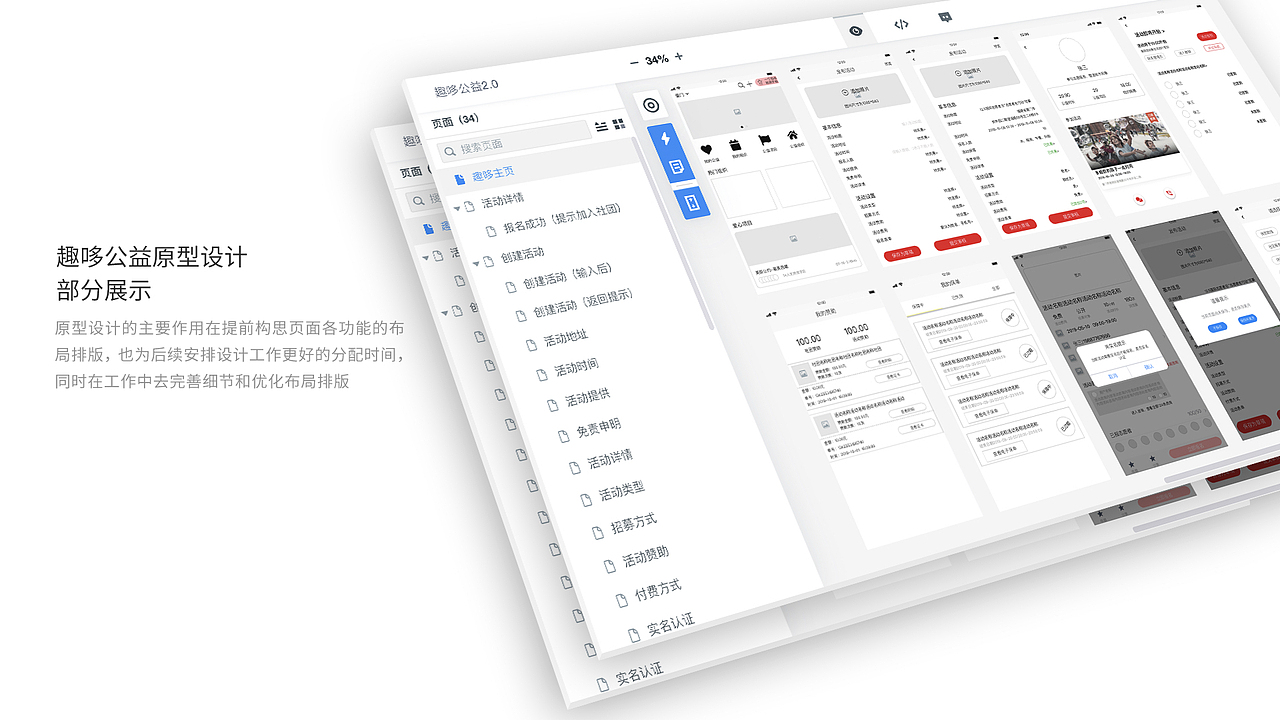Screen dimensions: 1280x720
Task: Click the heart icon in home mockup
Action: [707, 150]
